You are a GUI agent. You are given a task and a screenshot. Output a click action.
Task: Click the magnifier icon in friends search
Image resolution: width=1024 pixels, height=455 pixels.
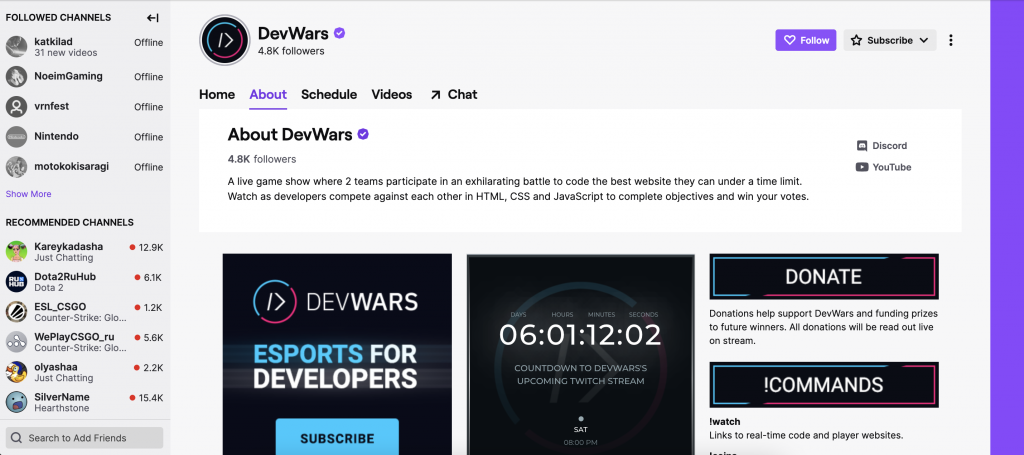point(16,438)
